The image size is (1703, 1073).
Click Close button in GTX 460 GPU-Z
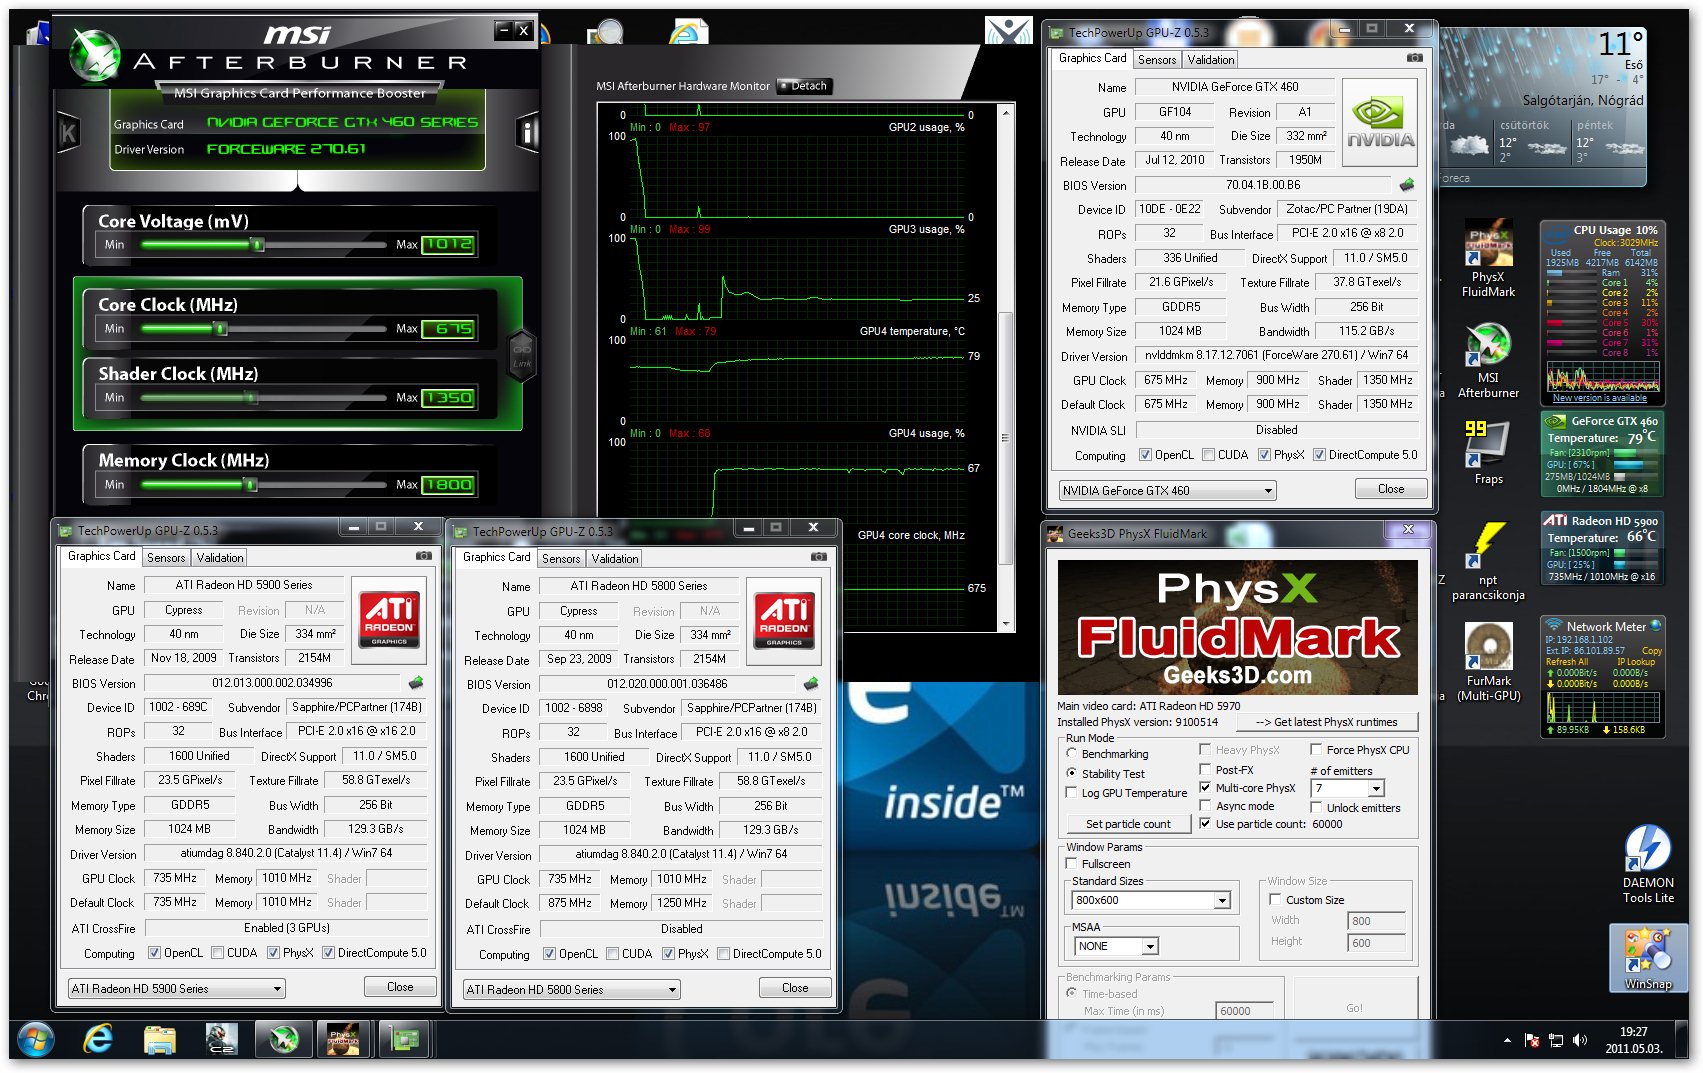click(1390, 489)
